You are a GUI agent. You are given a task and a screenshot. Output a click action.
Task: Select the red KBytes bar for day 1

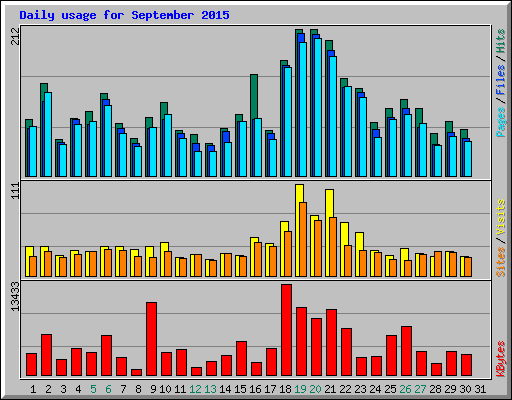31,364
